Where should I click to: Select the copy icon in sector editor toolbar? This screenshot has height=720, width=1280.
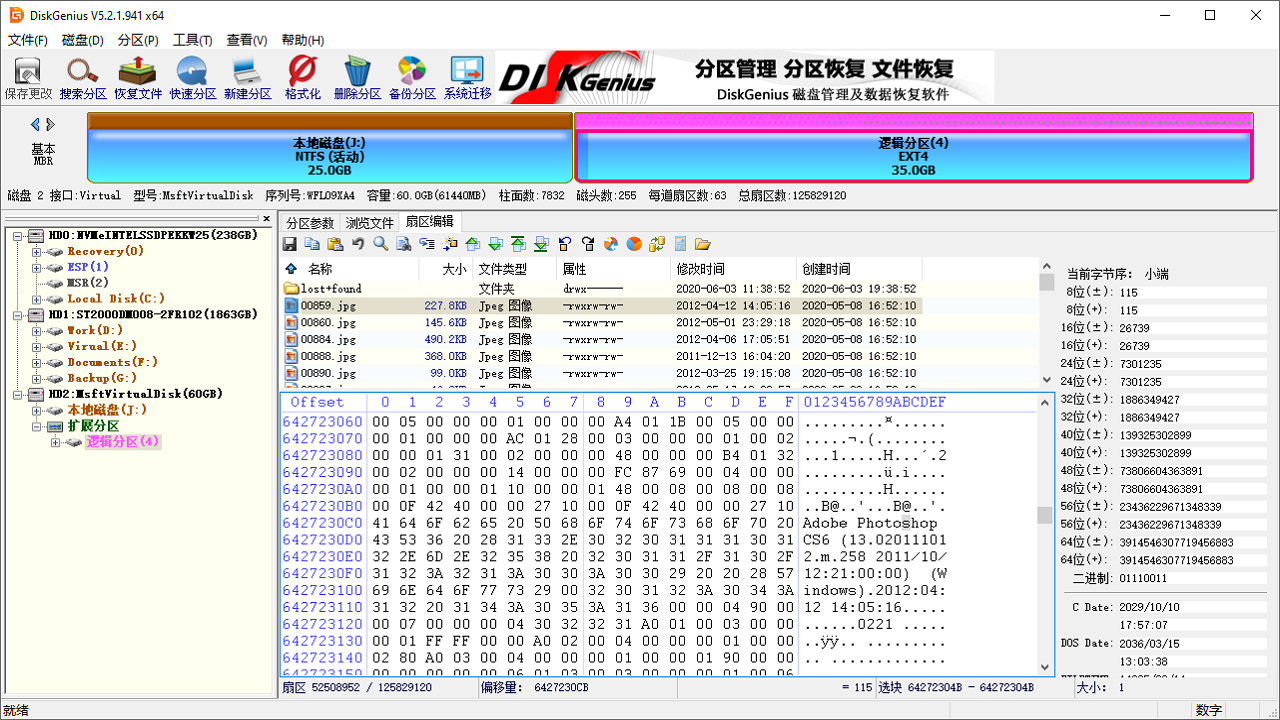point(313,243)
